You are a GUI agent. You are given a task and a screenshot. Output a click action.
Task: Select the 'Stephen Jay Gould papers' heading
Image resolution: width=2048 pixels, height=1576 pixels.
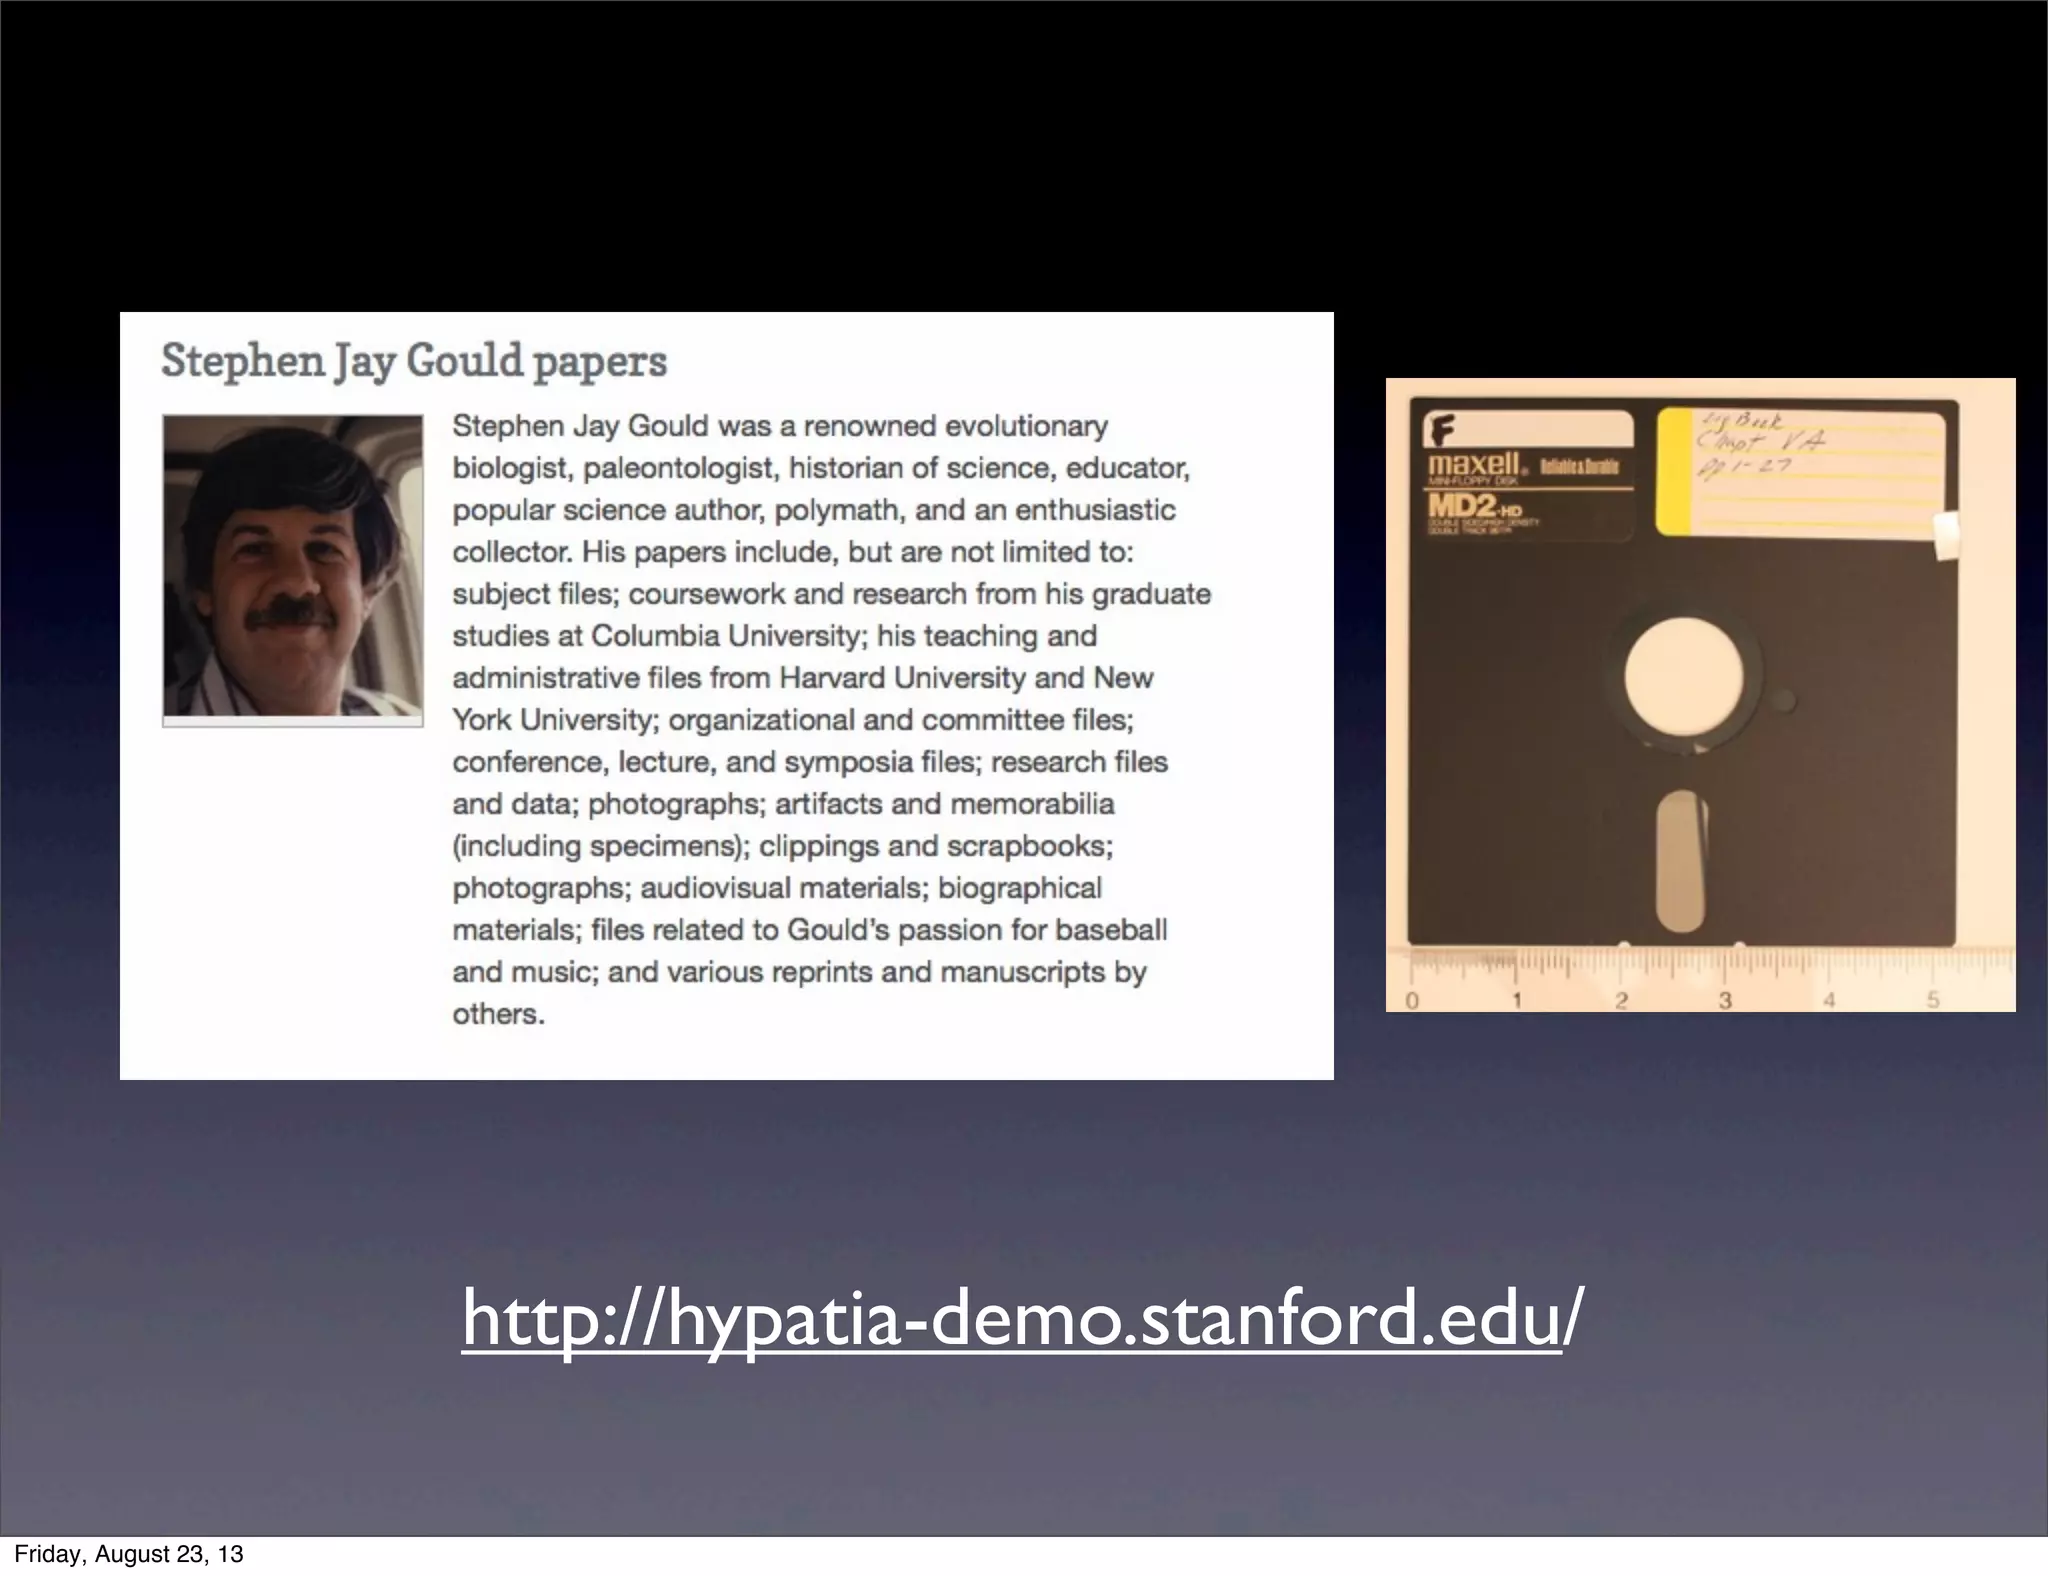pyautogui.click(x=414, y=361)
